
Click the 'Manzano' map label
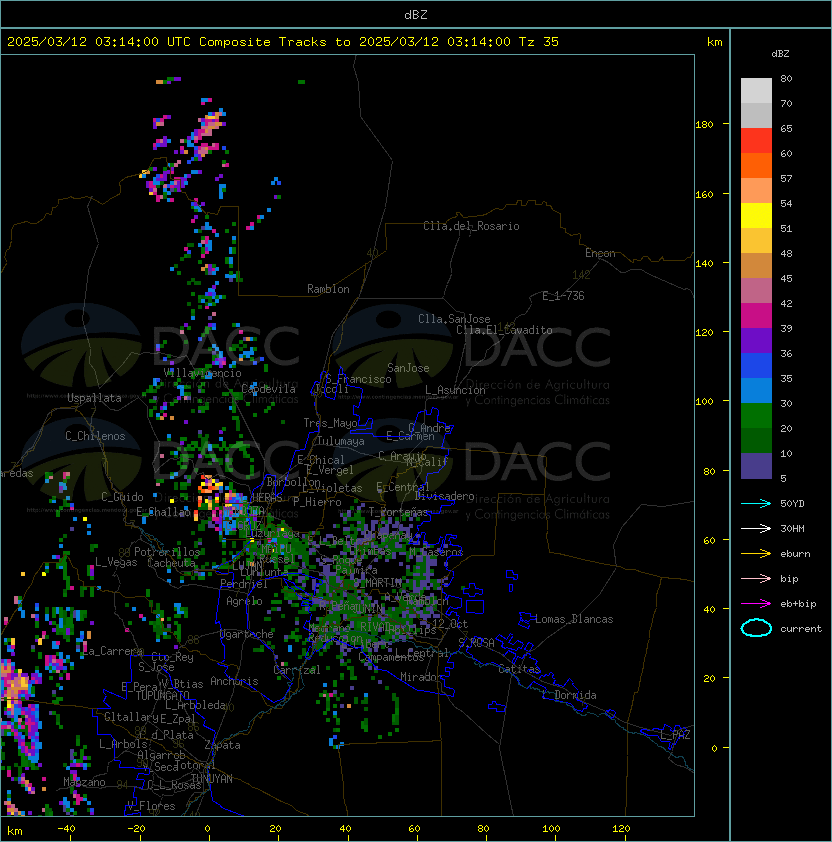coord(84,782)
